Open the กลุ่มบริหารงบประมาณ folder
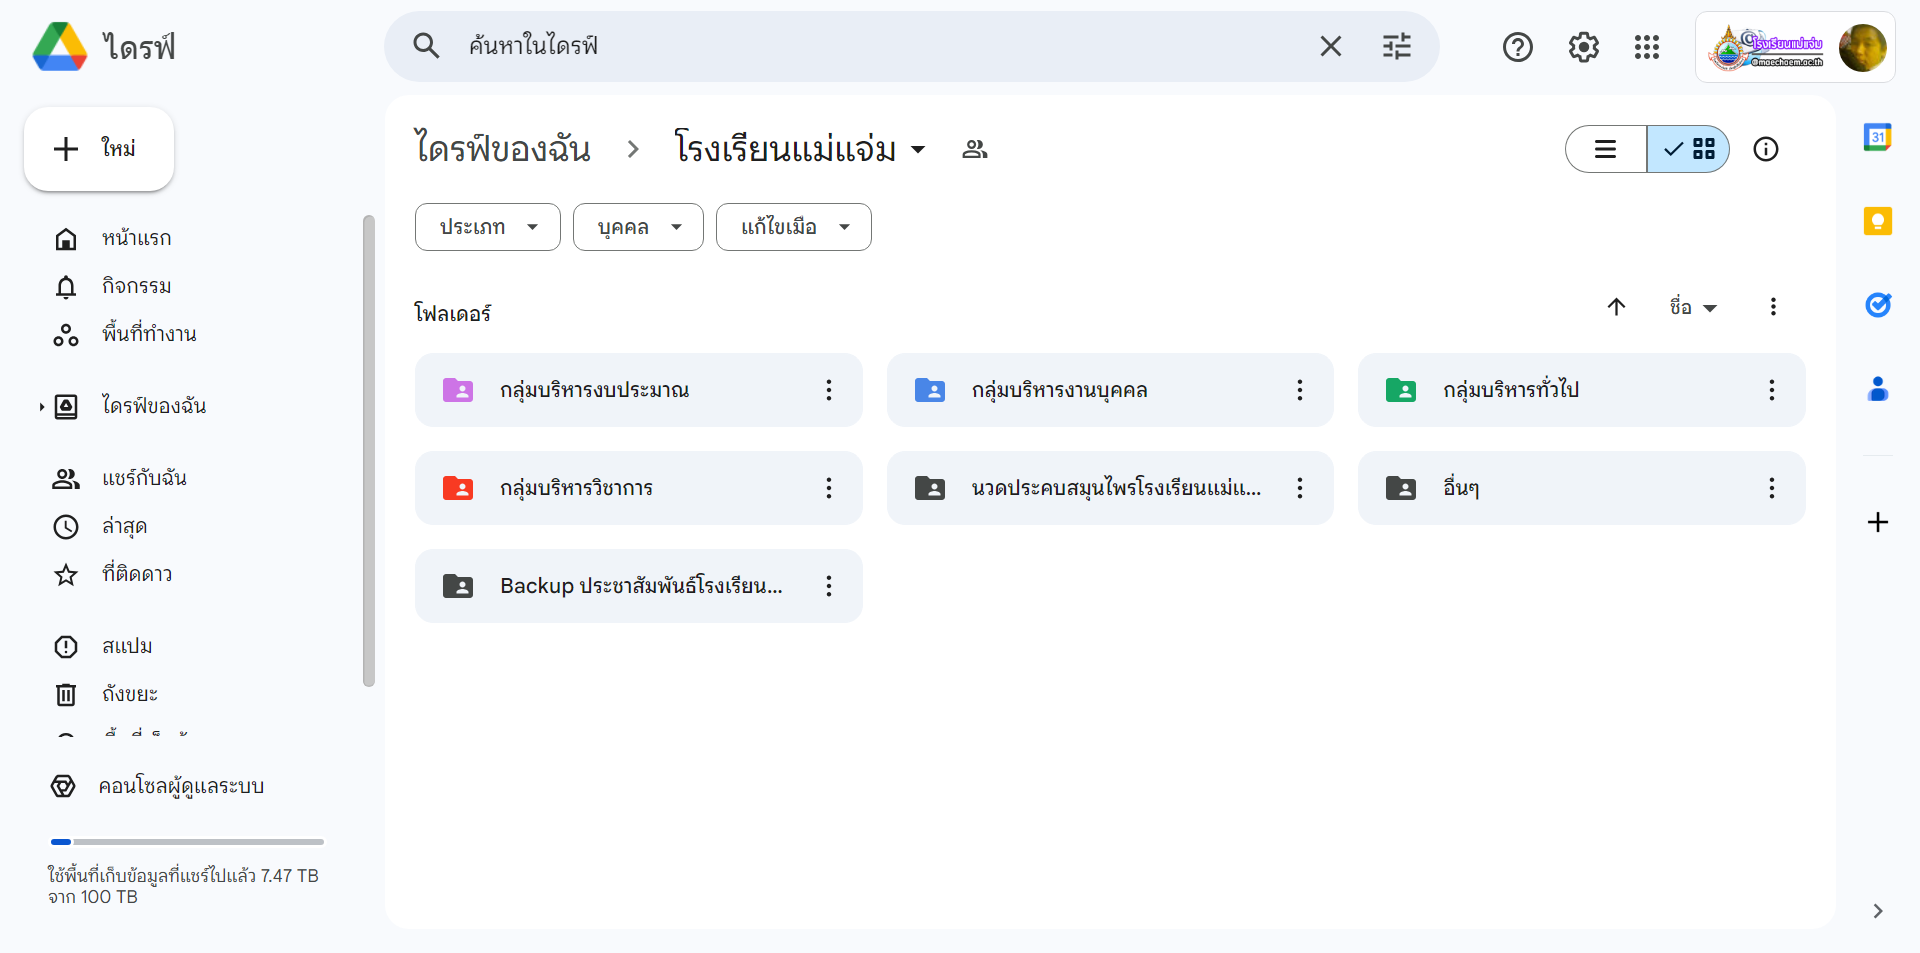 coord(594,390)
